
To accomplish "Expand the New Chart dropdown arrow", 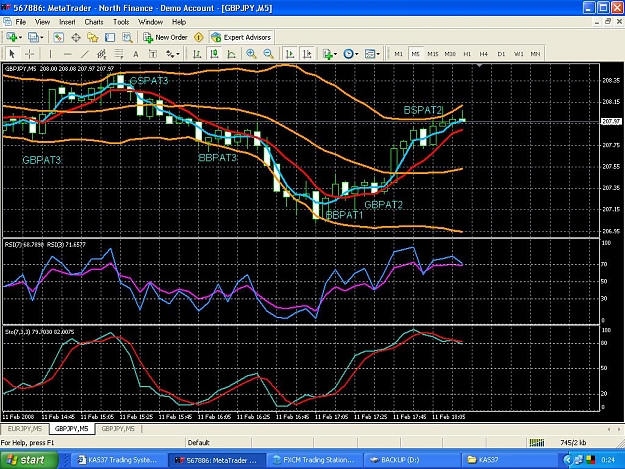I will coord(20,37).
